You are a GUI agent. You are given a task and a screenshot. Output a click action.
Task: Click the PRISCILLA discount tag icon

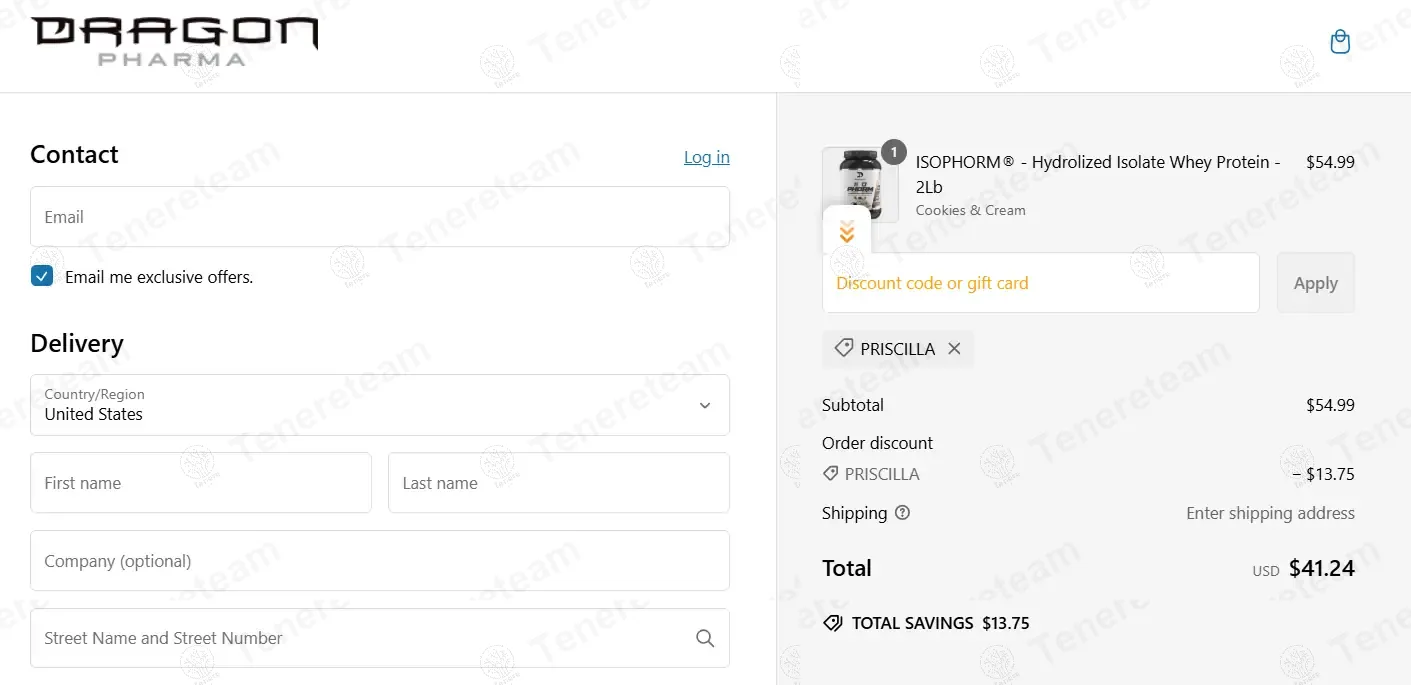pyautogui.click(x=844, y=348)
